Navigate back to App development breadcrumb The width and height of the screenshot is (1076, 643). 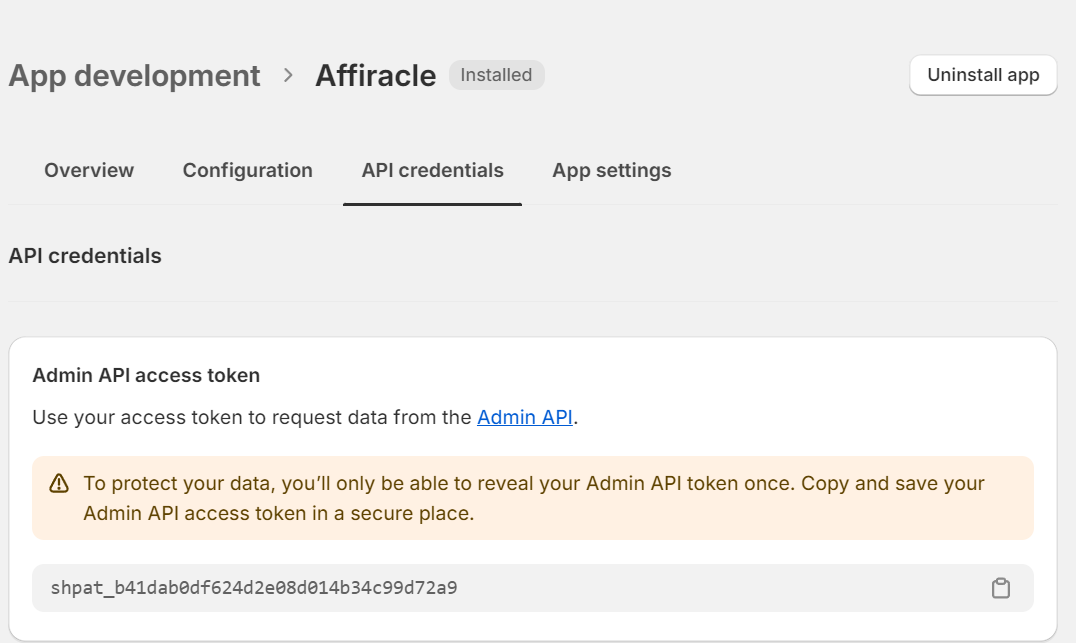click(x=134, y=76)
